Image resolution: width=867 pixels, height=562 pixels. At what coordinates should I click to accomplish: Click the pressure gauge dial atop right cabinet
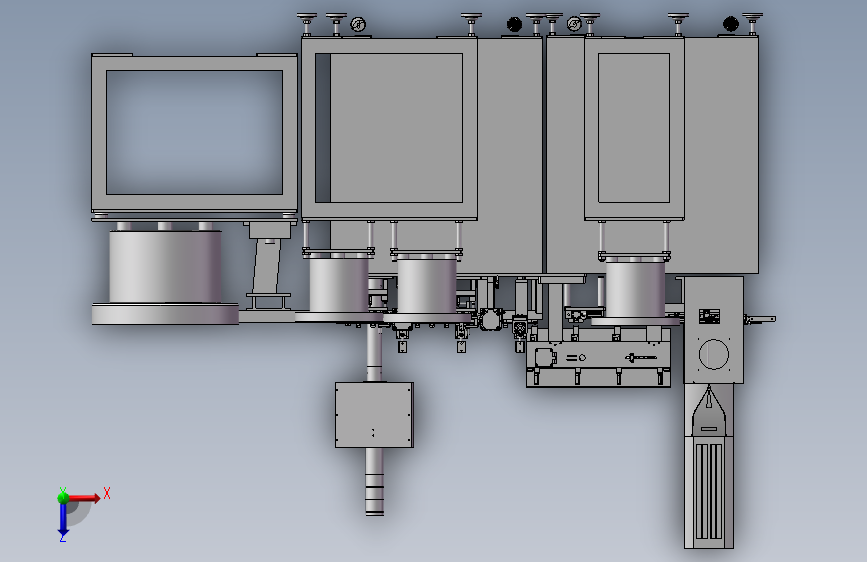[574, 24]
